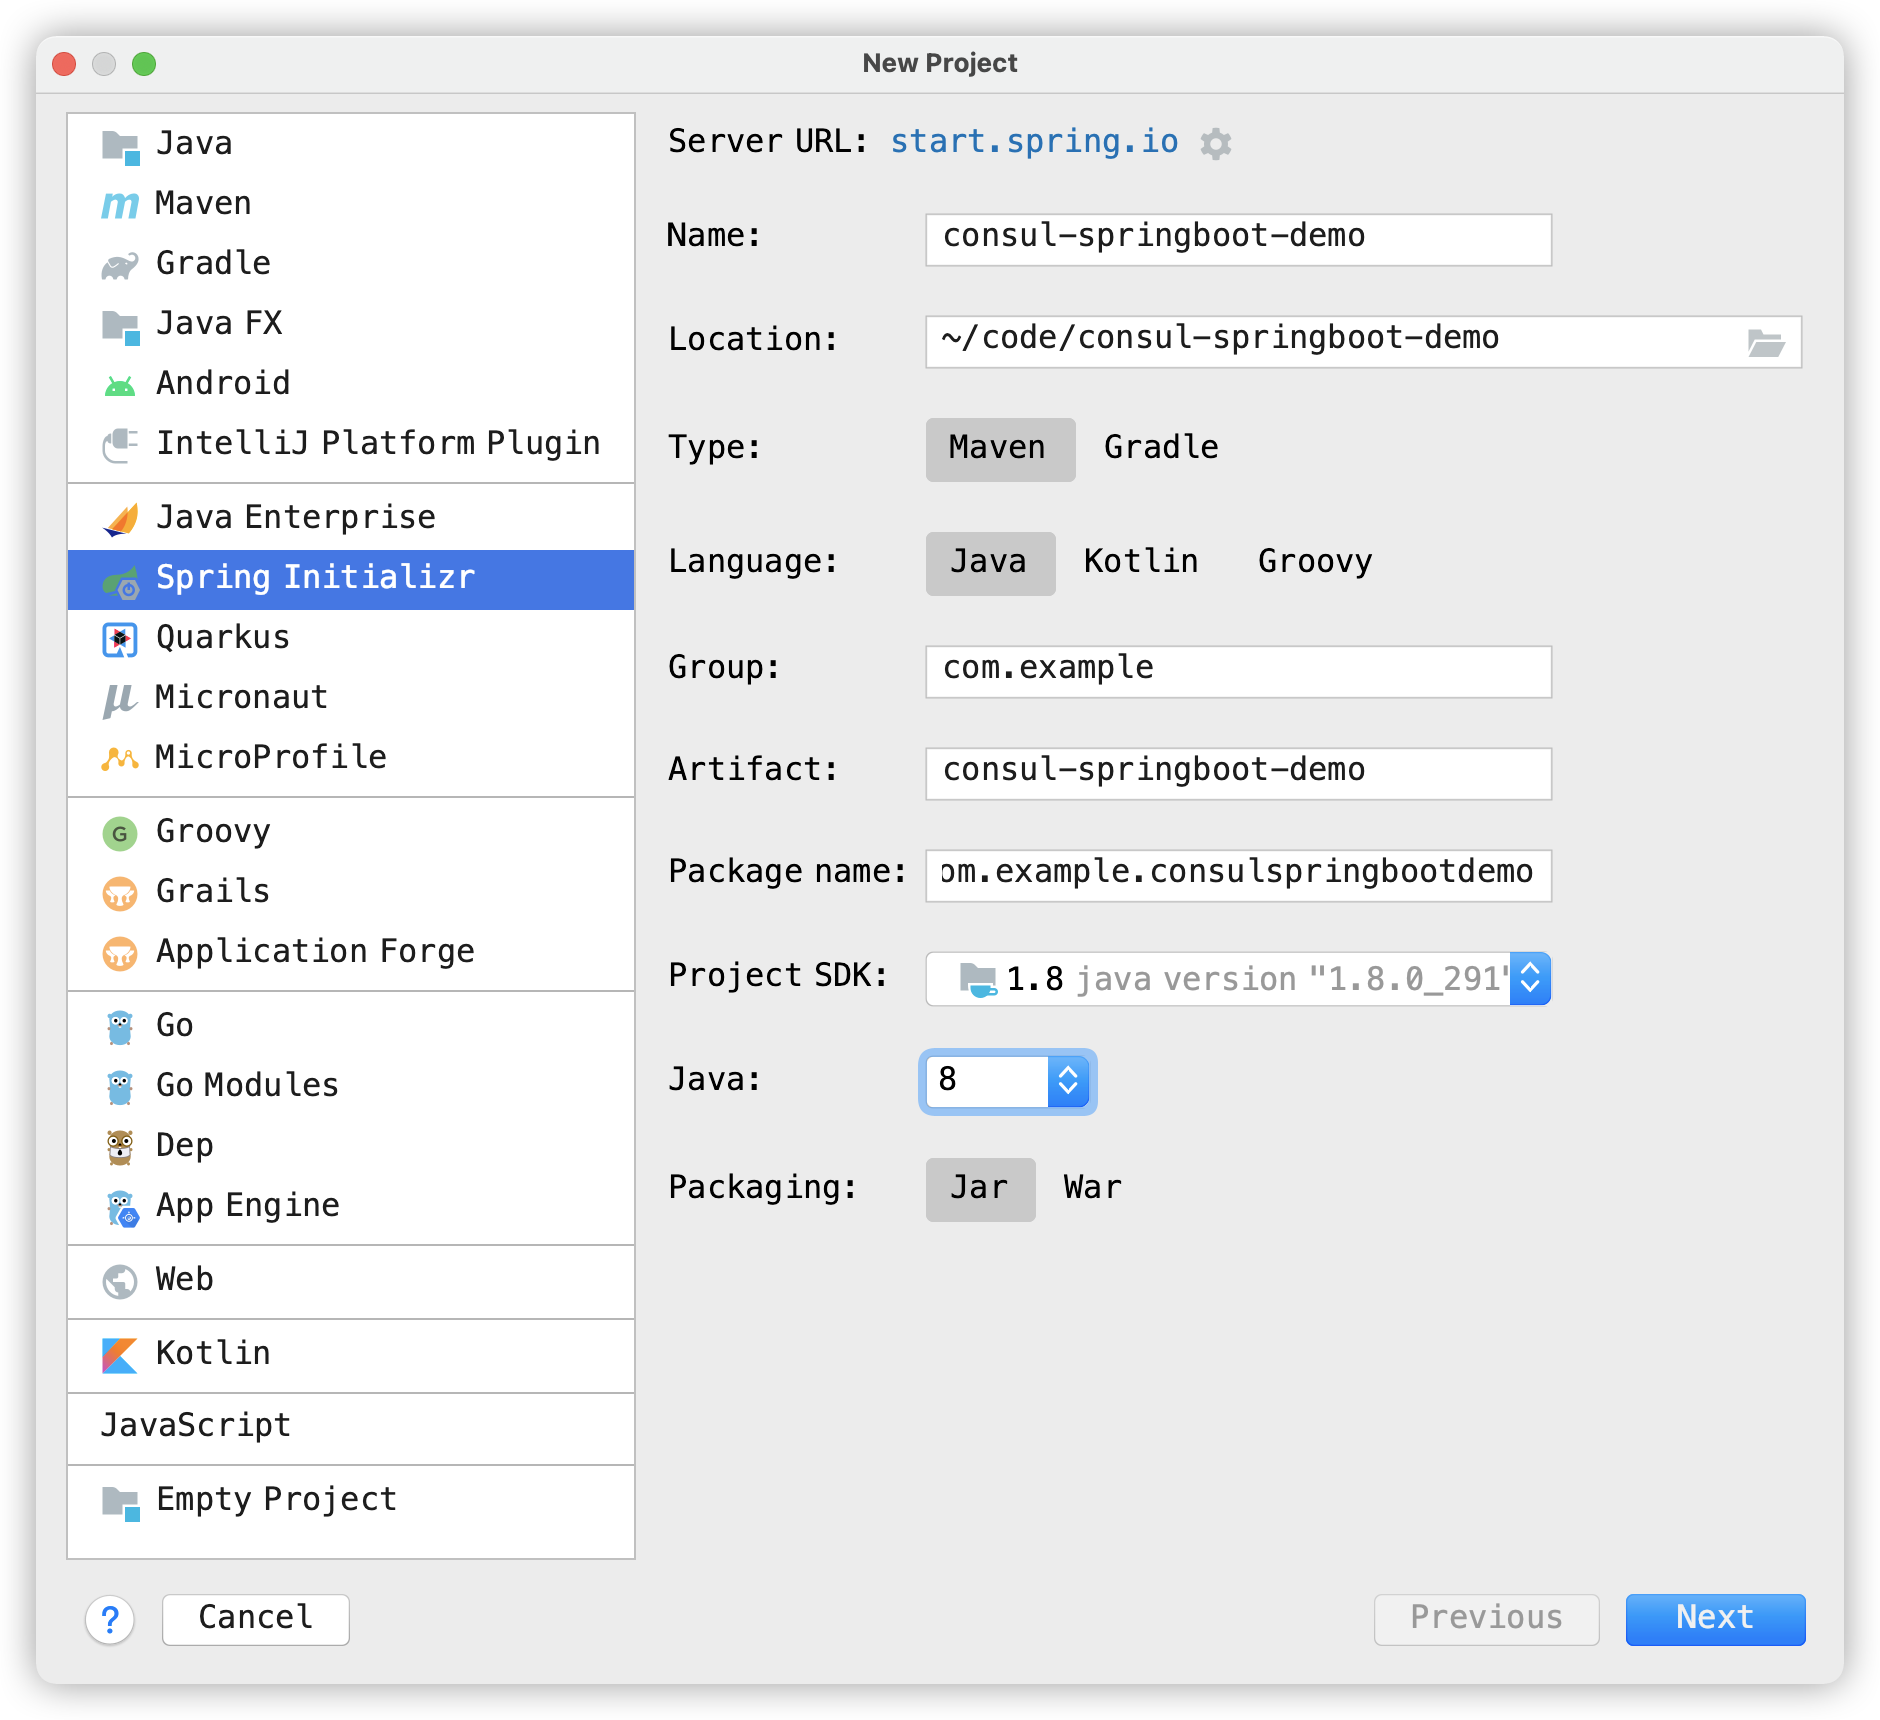Screen dimensions: 1880x1720
Task: Click the Group input field
Action: [1238, 671]
